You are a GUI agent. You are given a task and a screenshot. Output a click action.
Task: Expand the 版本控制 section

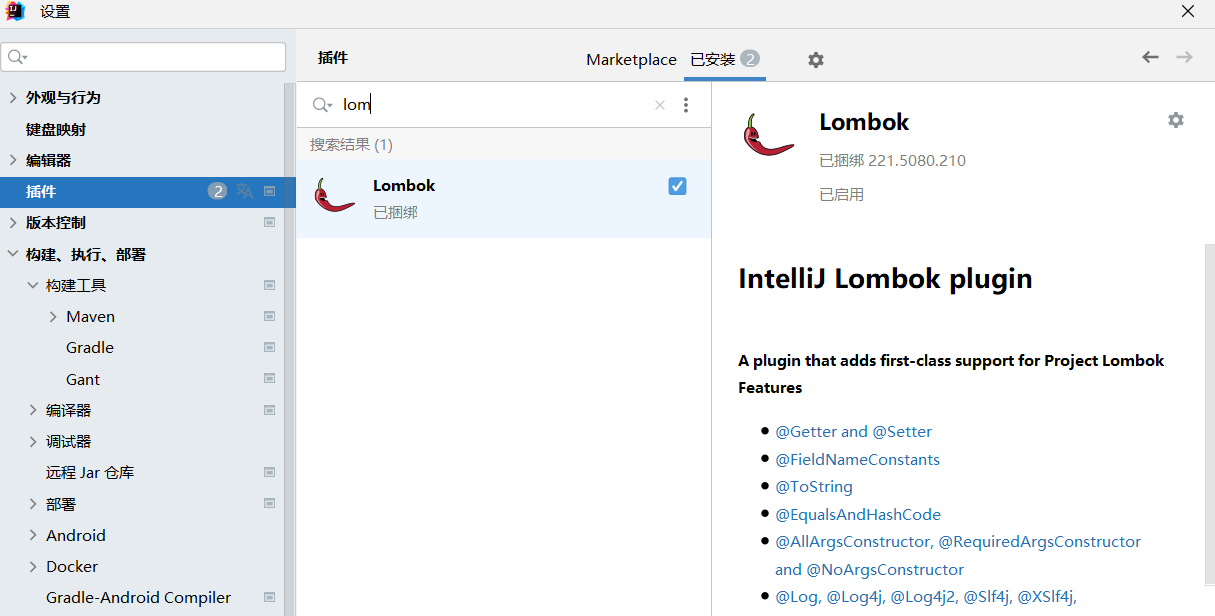click(x=13, y=222)
